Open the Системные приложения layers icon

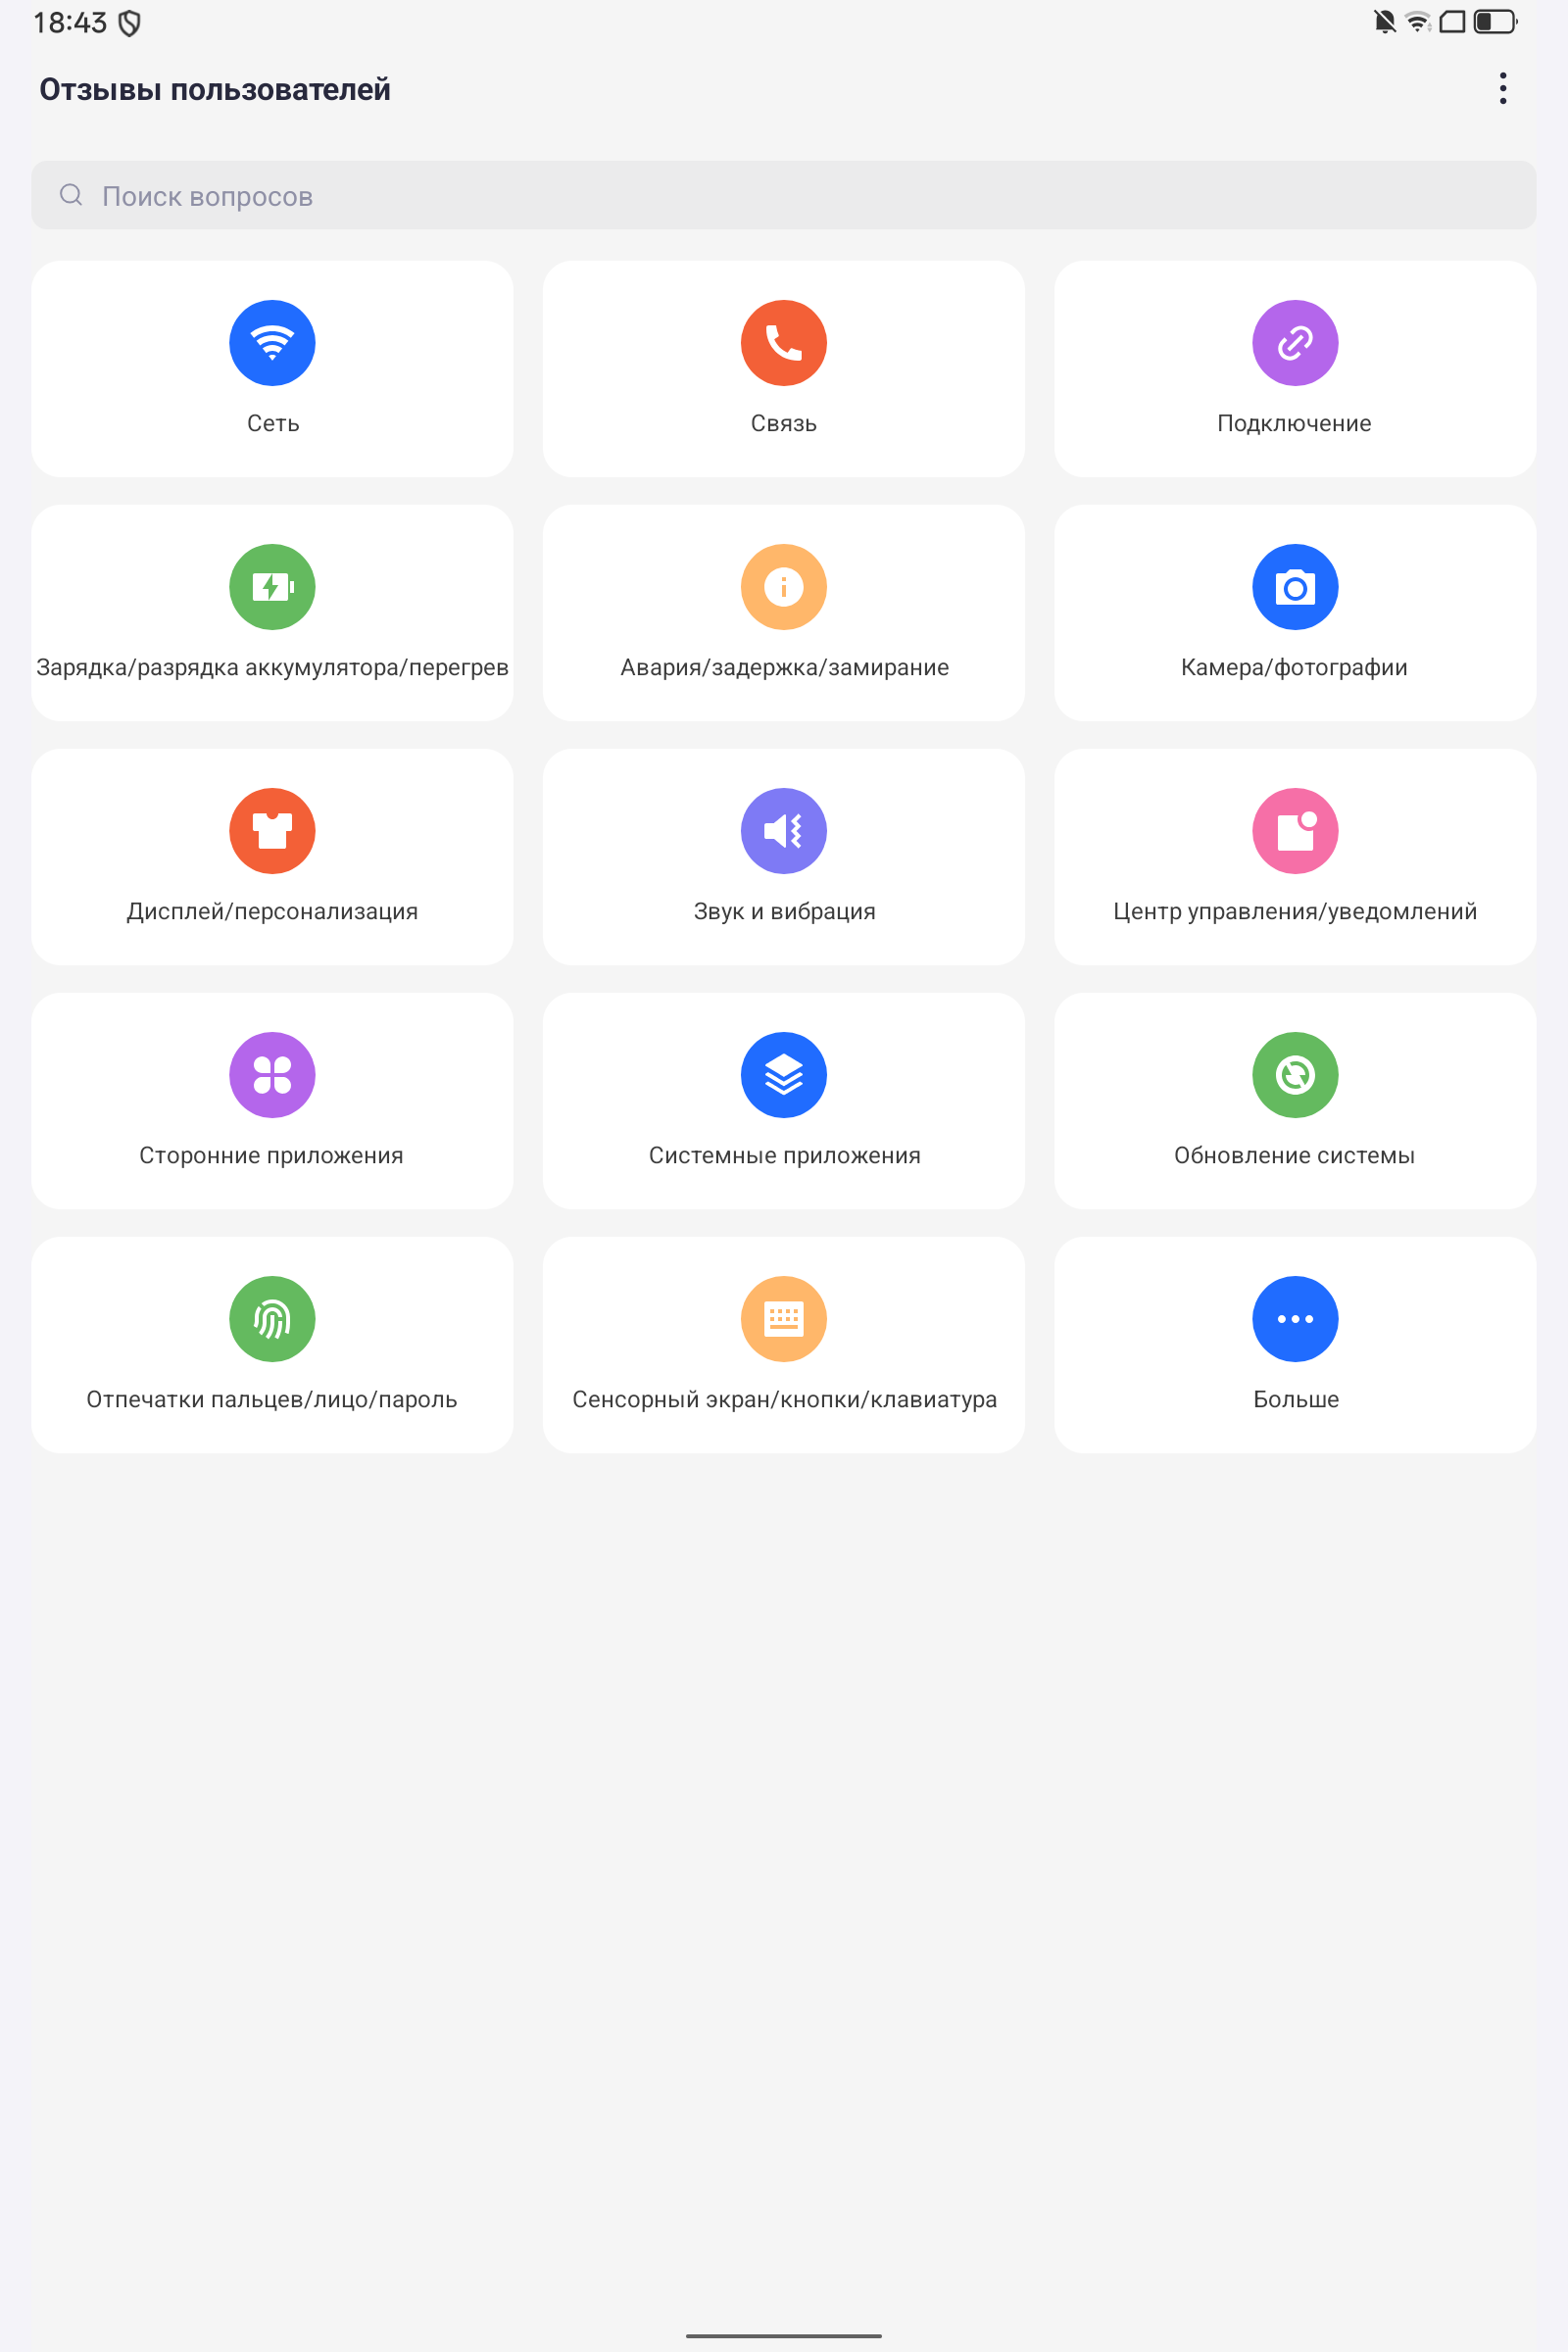click(783, 1075)
